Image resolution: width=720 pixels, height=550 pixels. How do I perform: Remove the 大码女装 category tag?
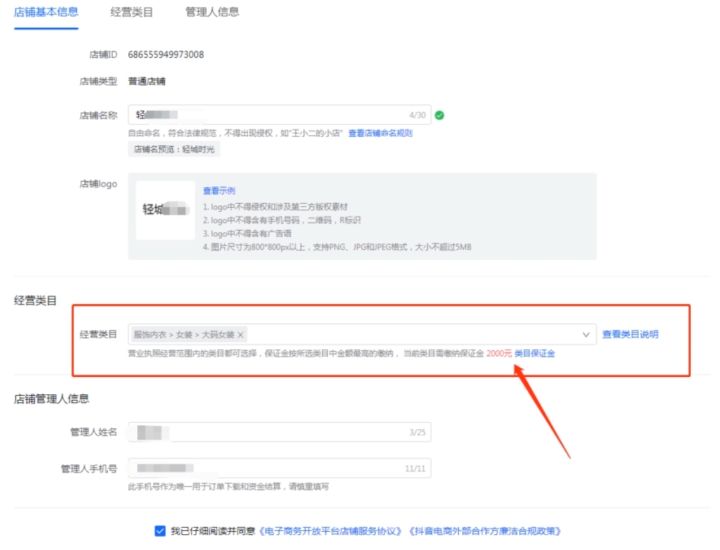click(x=240, y=334)
